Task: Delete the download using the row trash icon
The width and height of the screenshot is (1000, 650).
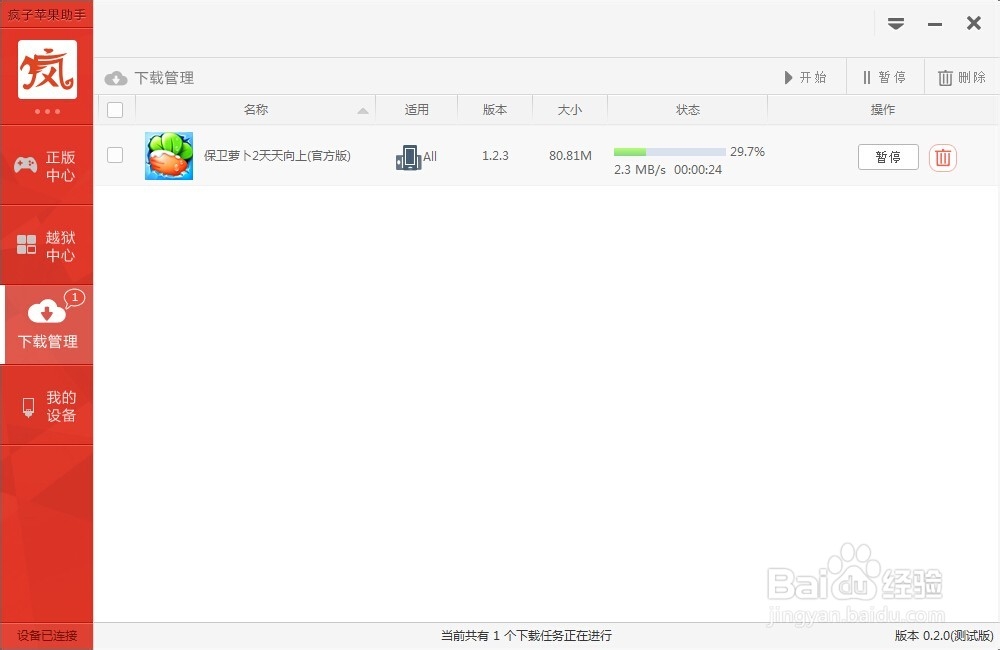Action: pyautogui.click(x=941, y=157)
